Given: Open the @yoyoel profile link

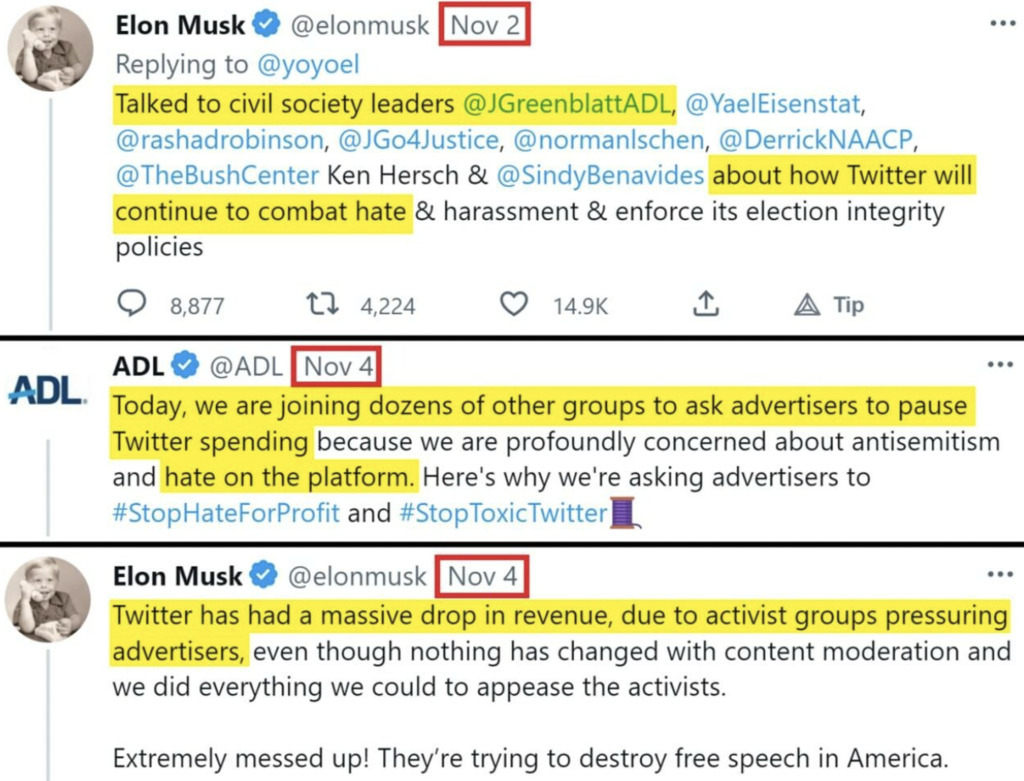Looking at the screenshot, I should pyautogui.click(x=307, y=64).
